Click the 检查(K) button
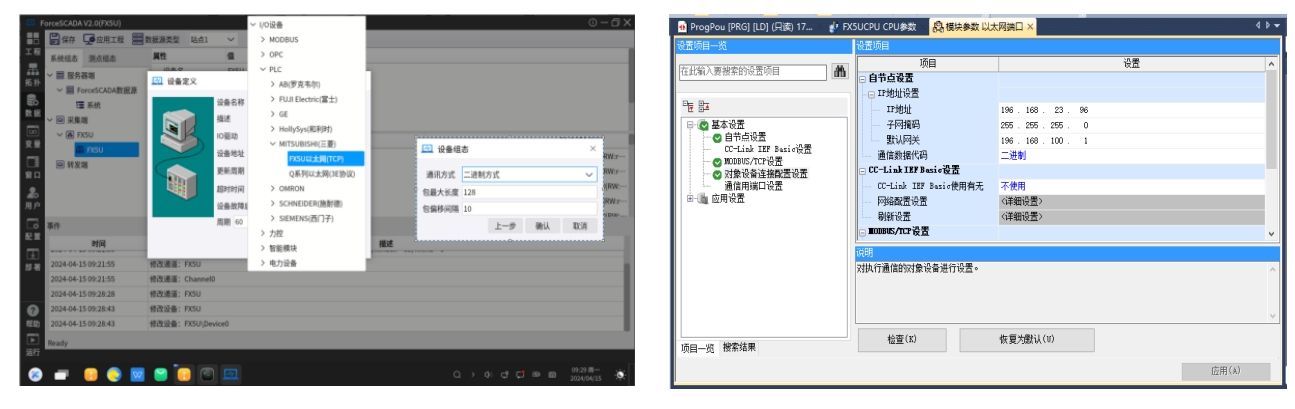Viewport: 1295px width, 409px height. pos(903,339)
